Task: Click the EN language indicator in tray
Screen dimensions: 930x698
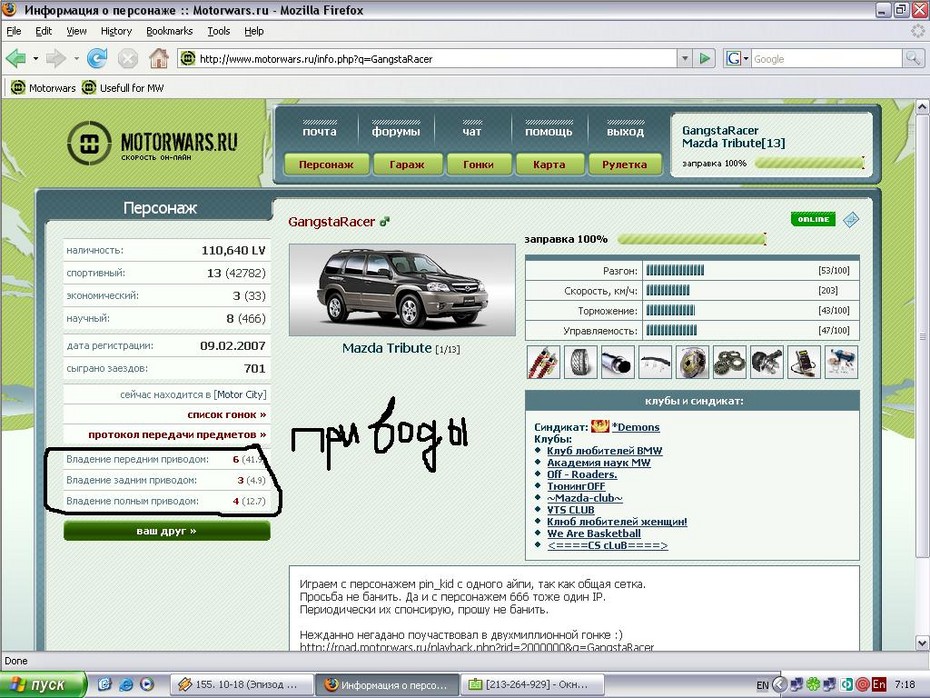Action: tap(762, 685)
